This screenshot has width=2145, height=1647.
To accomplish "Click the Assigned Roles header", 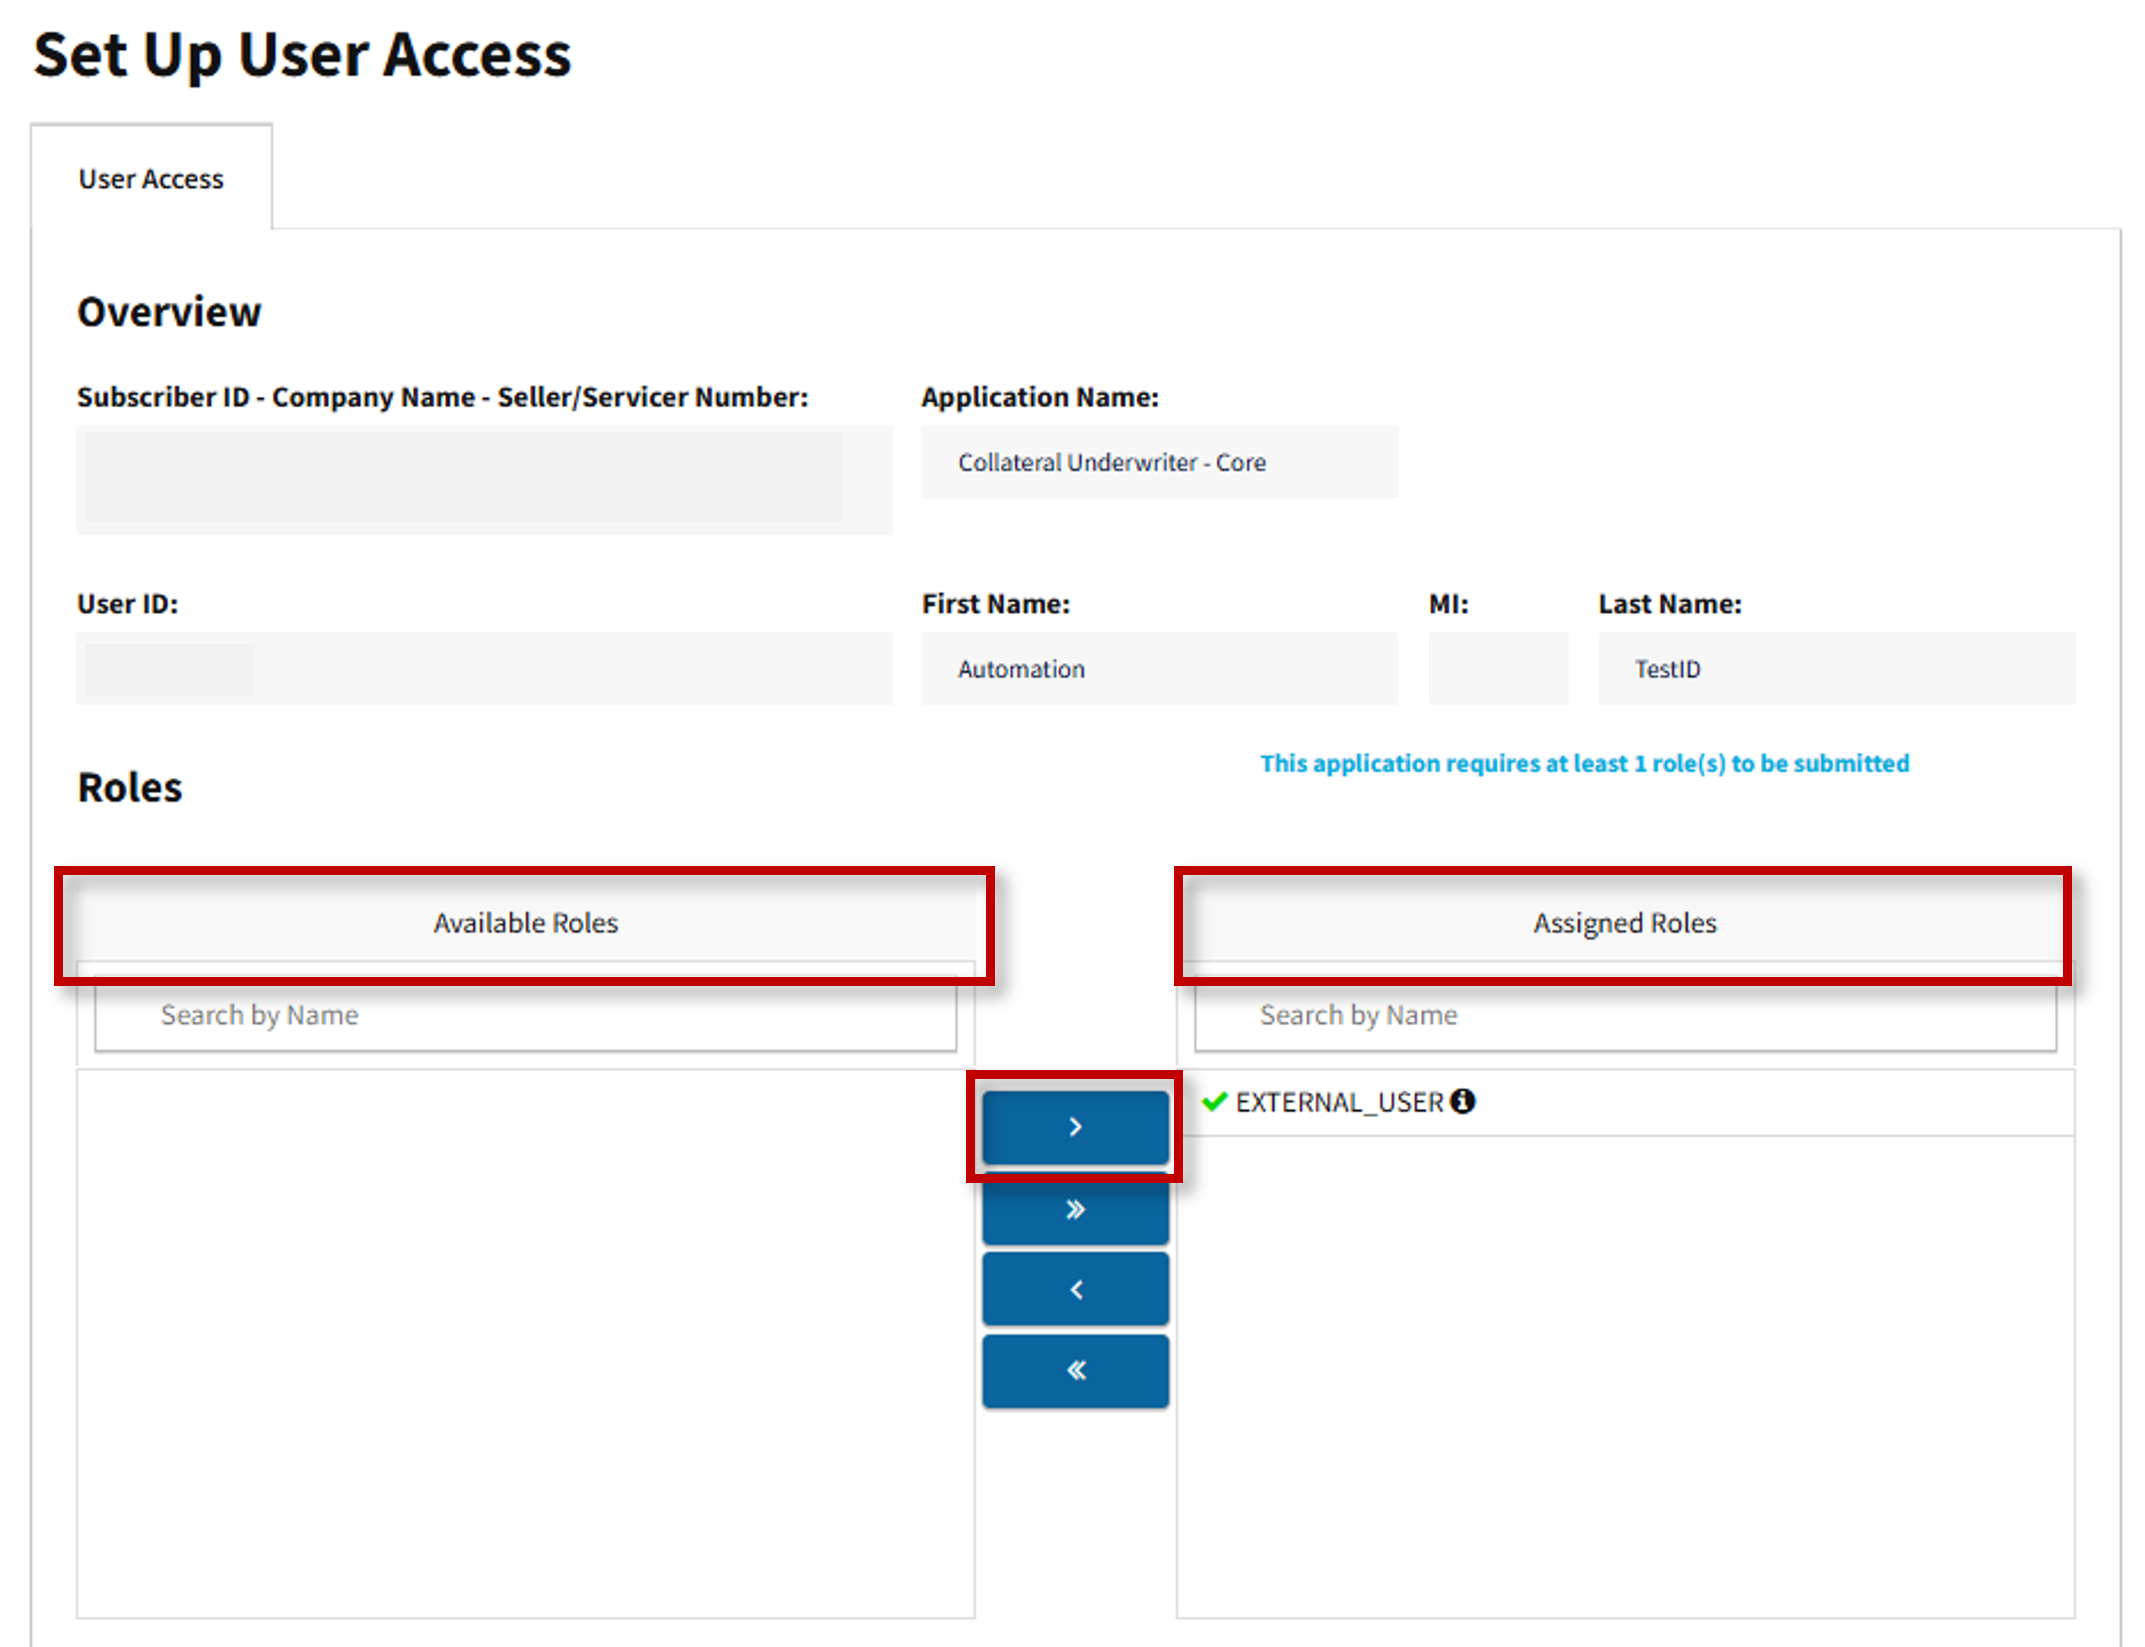I will point(1625,922).
